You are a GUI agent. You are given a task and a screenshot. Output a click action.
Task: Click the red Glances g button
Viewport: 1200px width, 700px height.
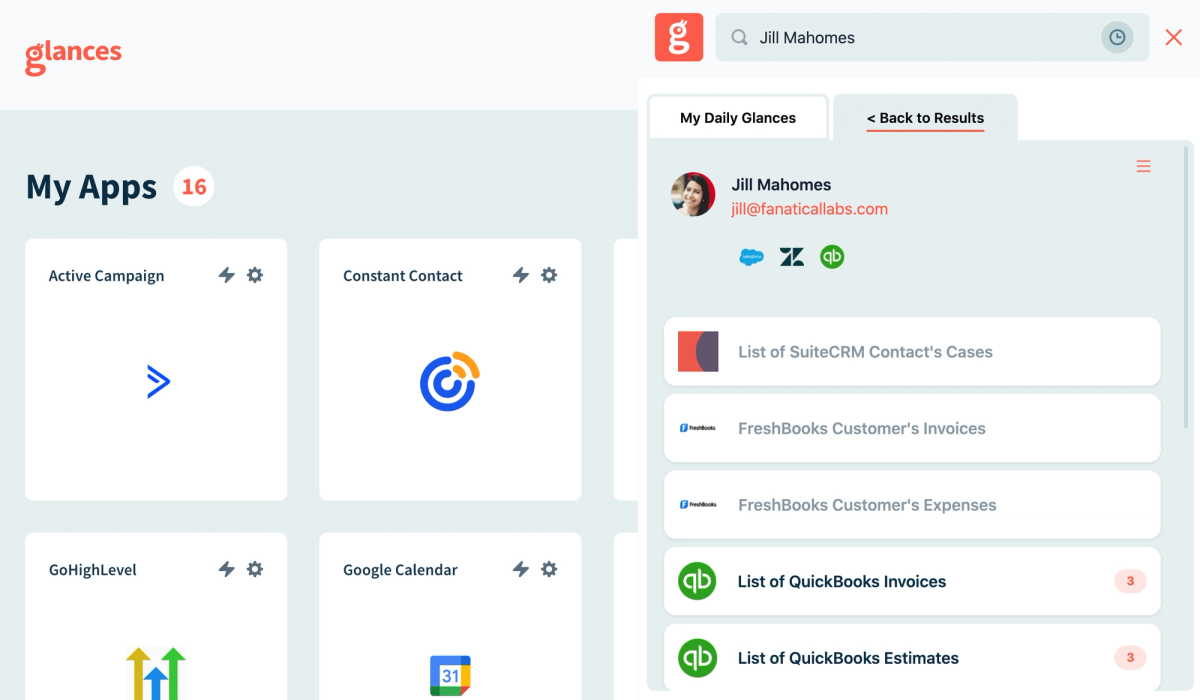pos(679,37)
